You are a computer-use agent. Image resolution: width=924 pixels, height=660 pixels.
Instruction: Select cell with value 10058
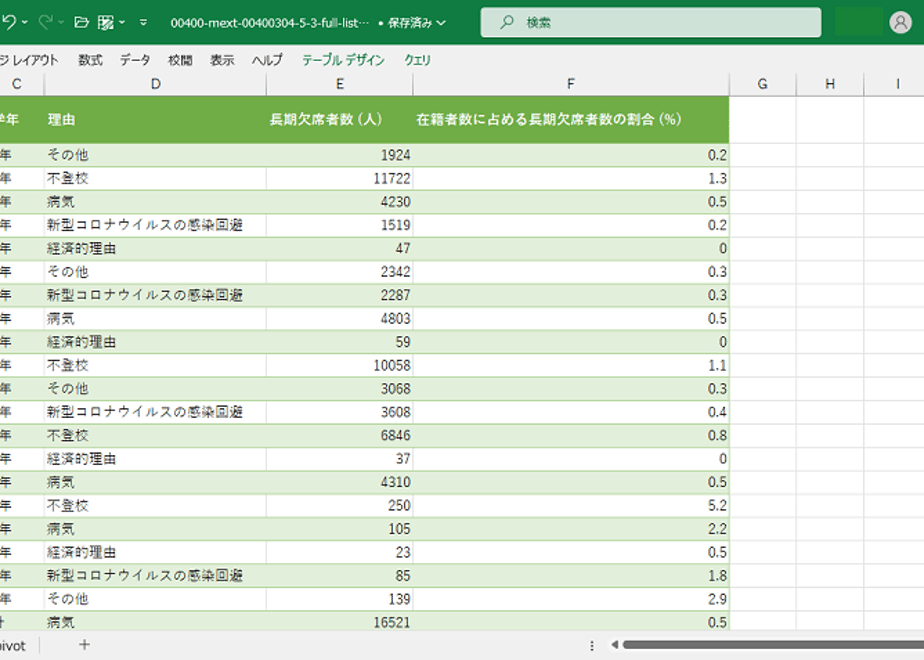point(339,365)
